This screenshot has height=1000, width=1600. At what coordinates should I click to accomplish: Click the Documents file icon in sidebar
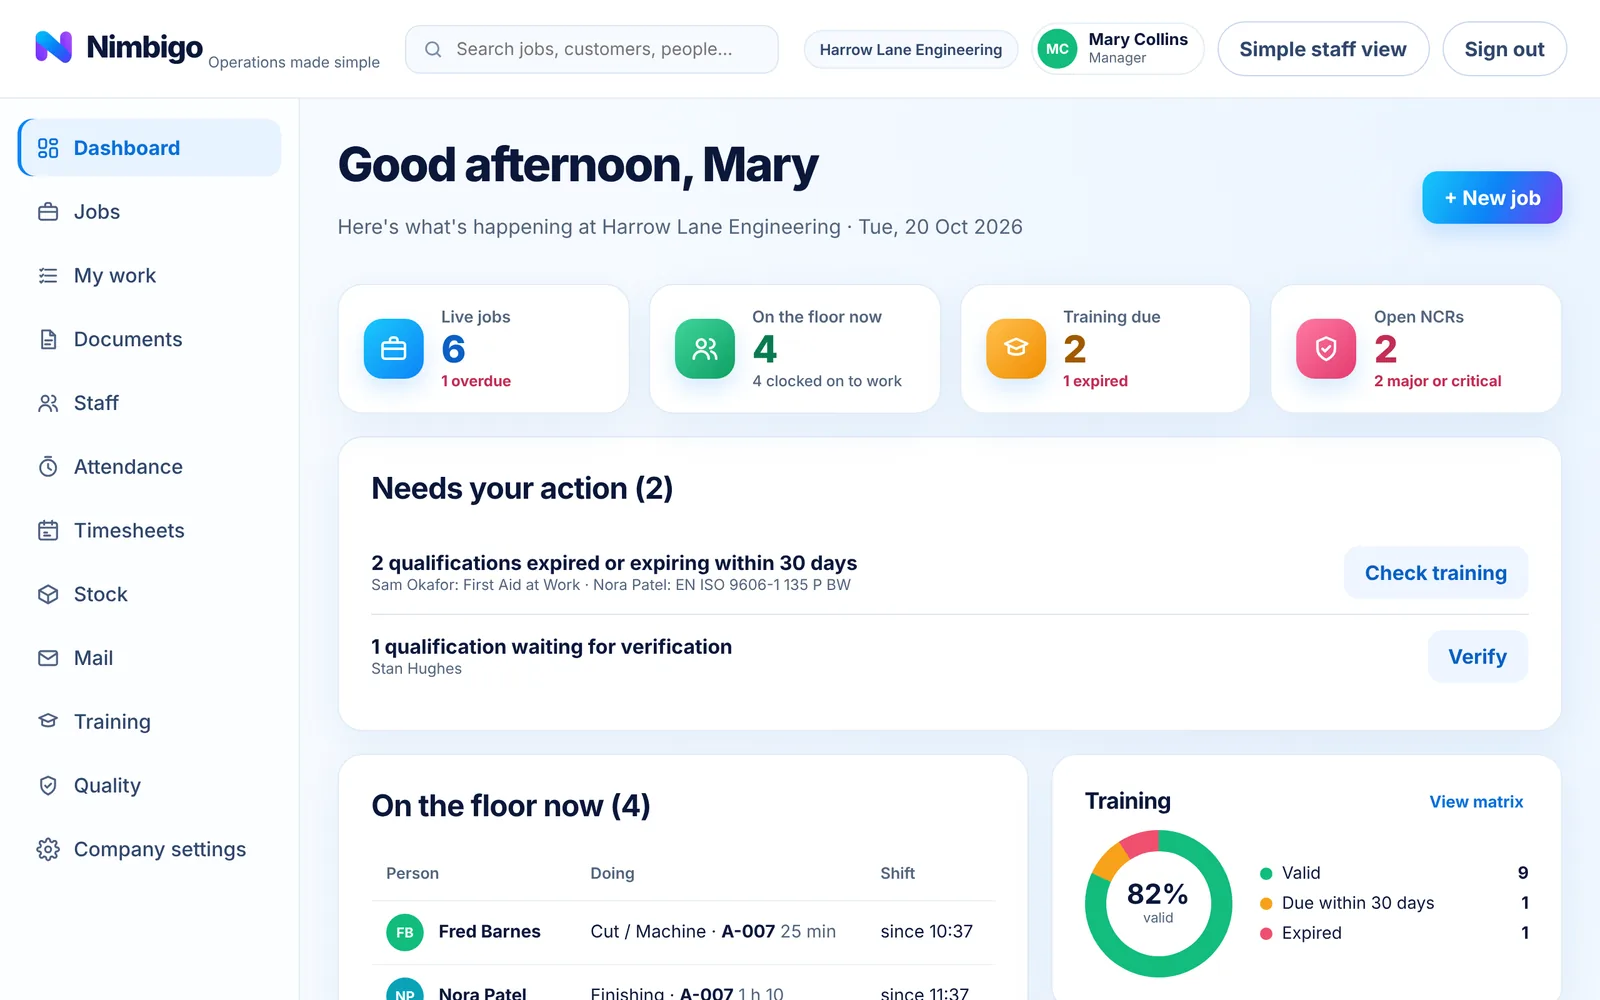[x=48, y=339]
